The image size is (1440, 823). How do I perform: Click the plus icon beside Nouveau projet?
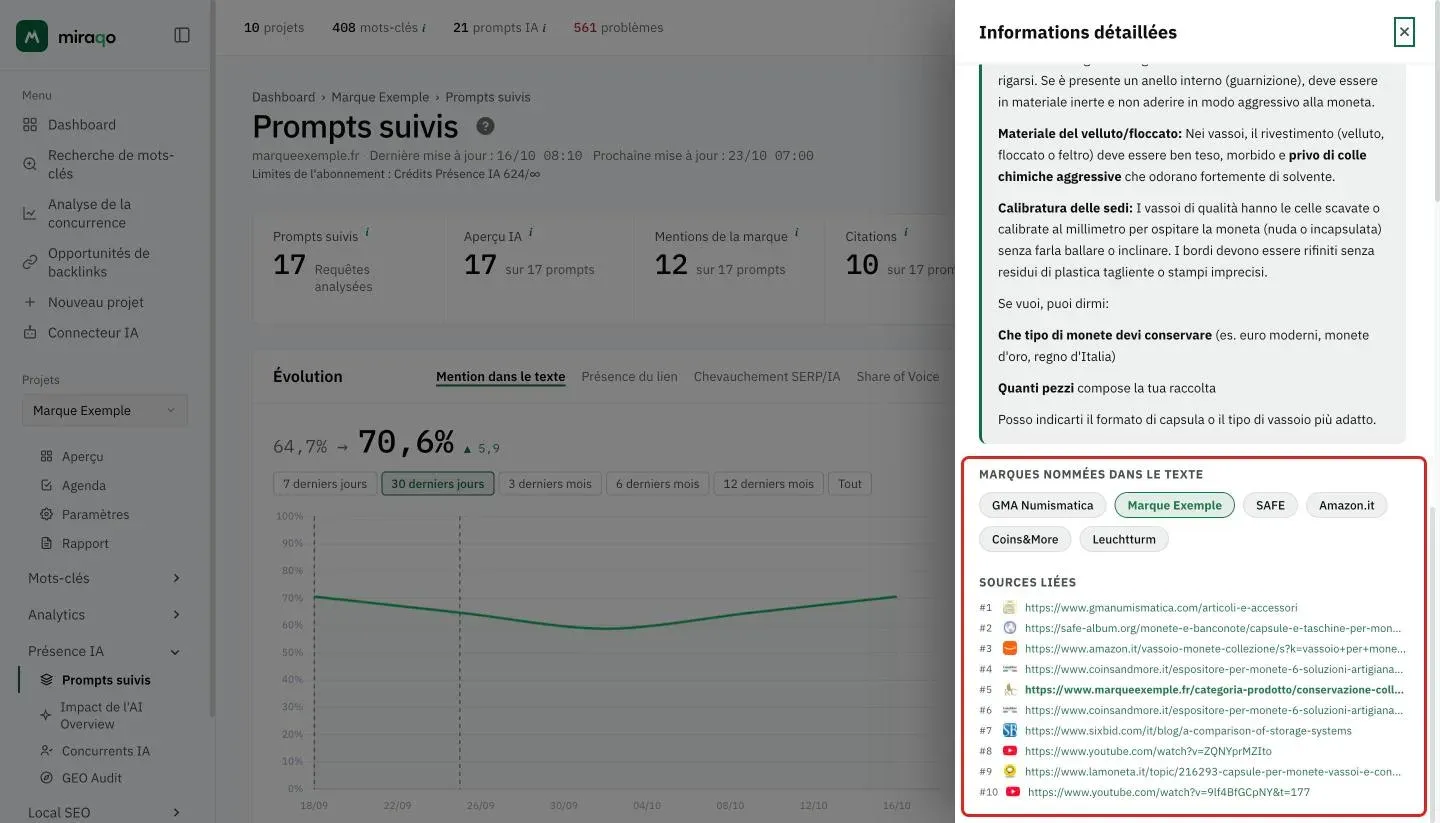click(29, 302)
